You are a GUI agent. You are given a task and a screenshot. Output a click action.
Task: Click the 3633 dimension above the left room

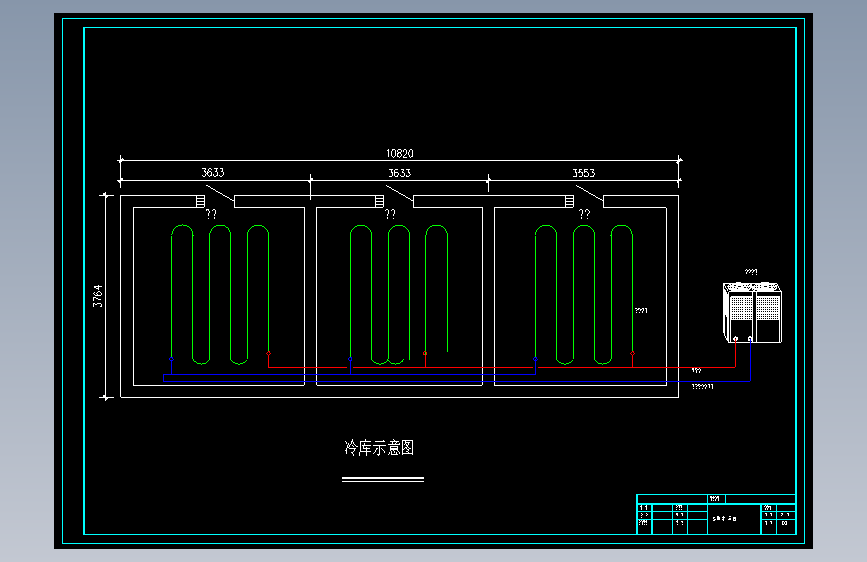[x=213, y=173]
